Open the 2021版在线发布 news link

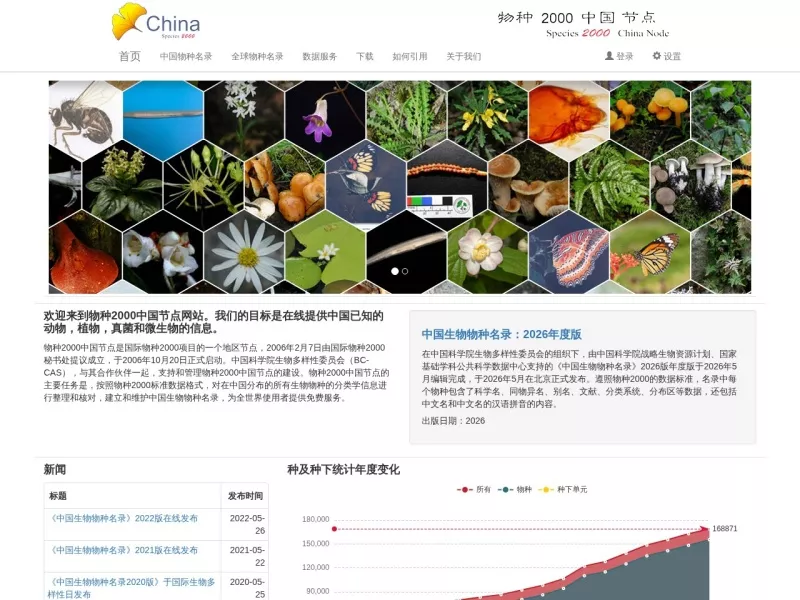[x=122, y=550]
